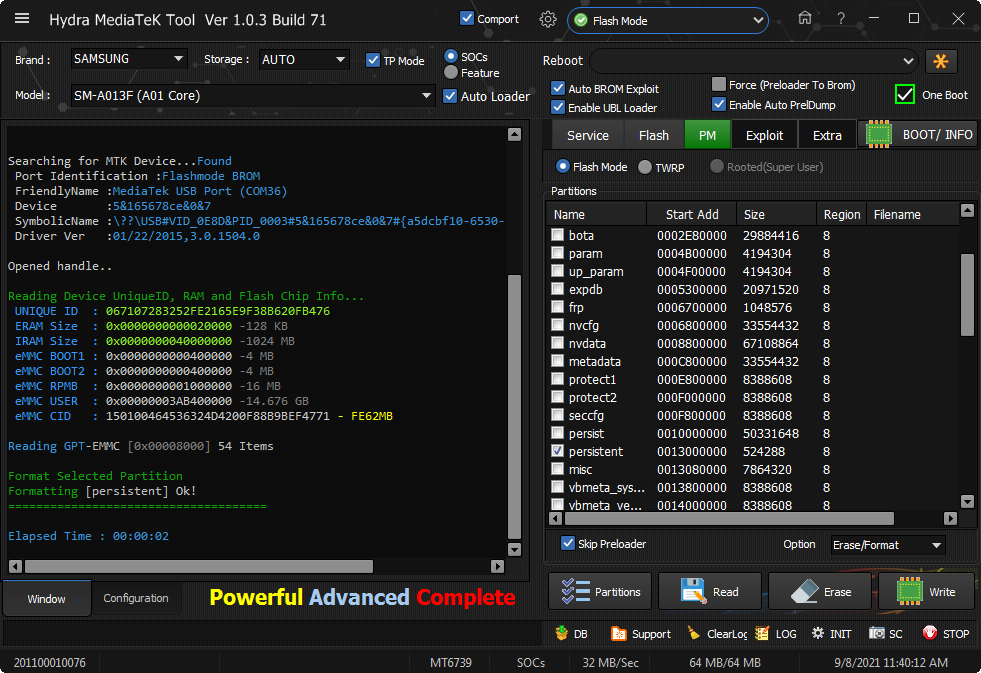Click the Filename column header
981x673 pixels.
913,214
